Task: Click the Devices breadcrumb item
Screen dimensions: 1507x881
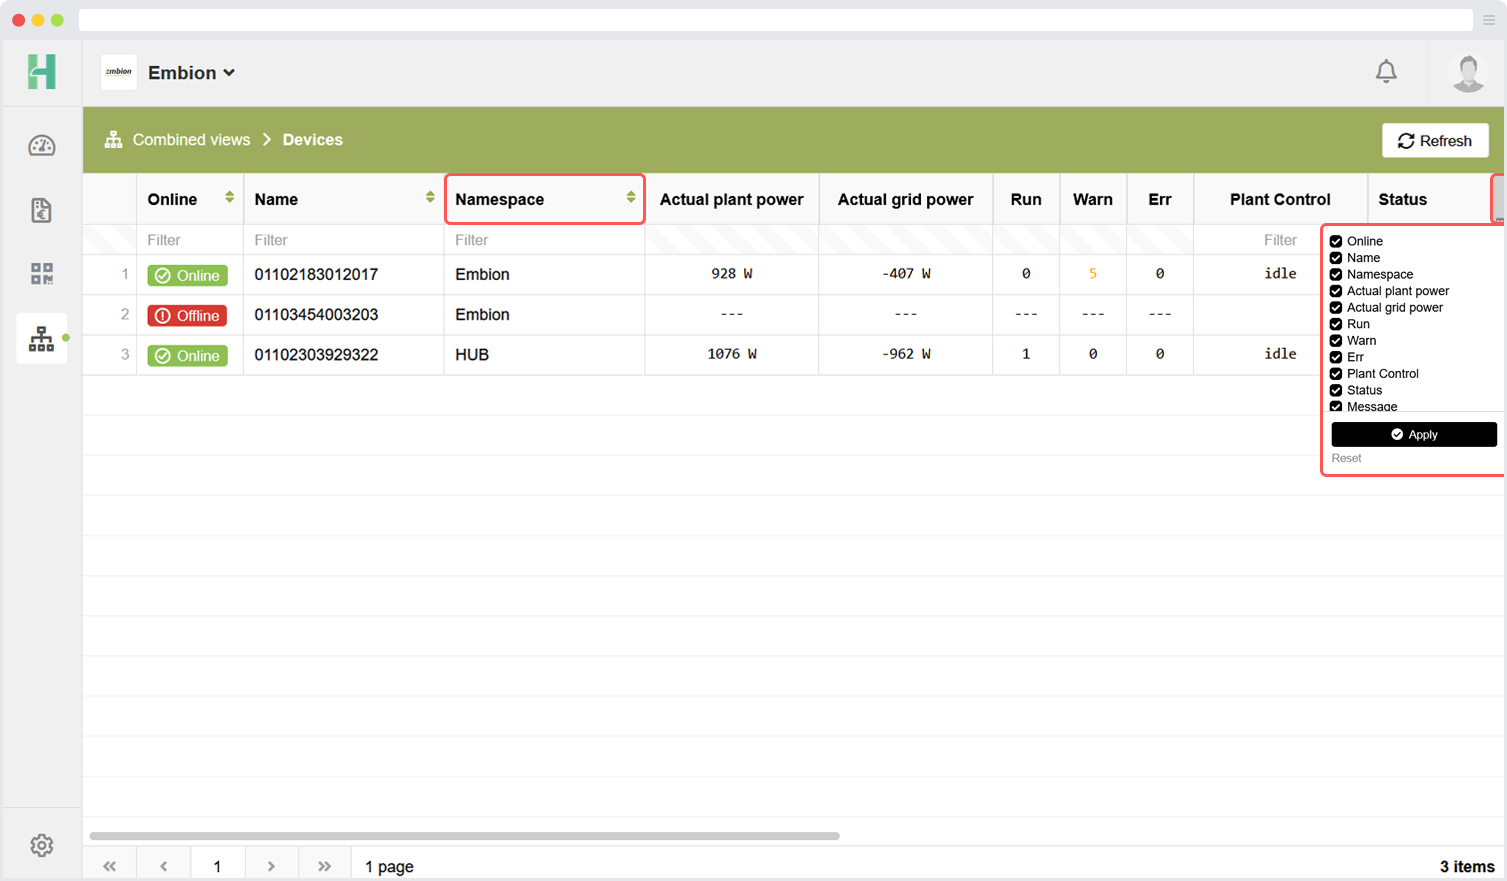Action: 312,140
